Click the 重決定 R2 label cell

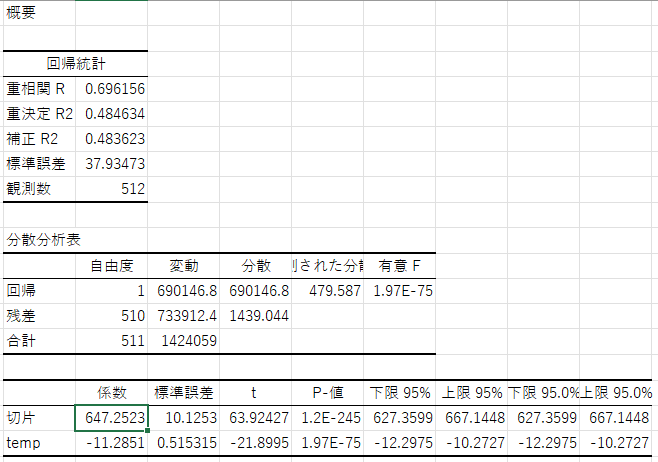pyautogui.click(x=38, y=114)
